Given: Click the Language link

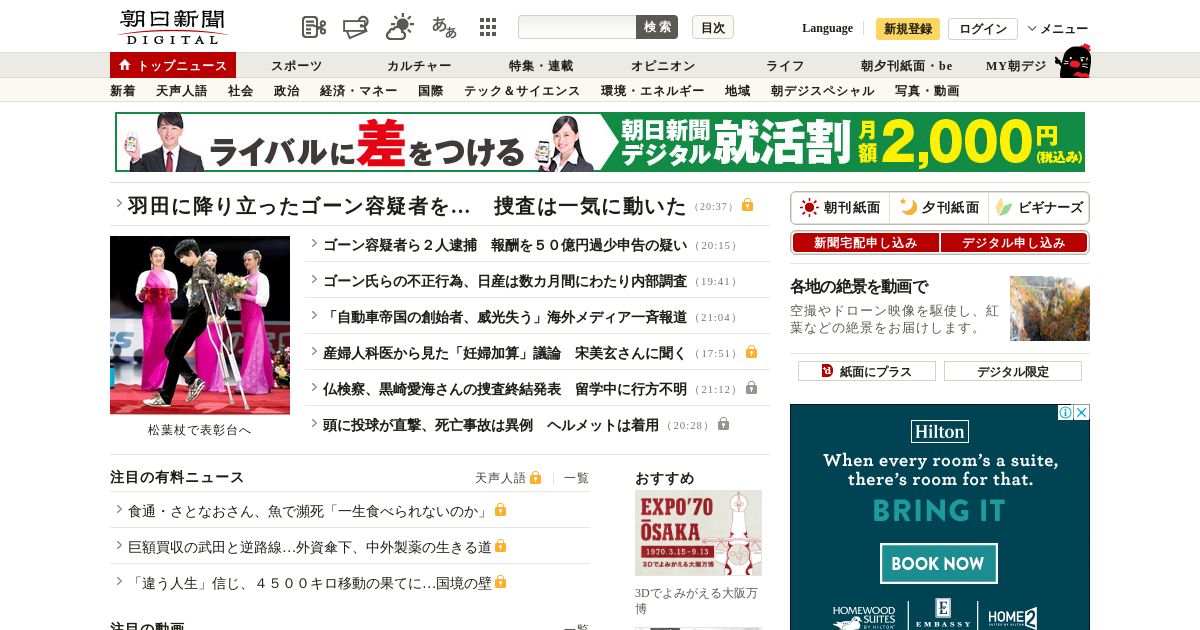Looking at the screenshot, I should [827, 28].
